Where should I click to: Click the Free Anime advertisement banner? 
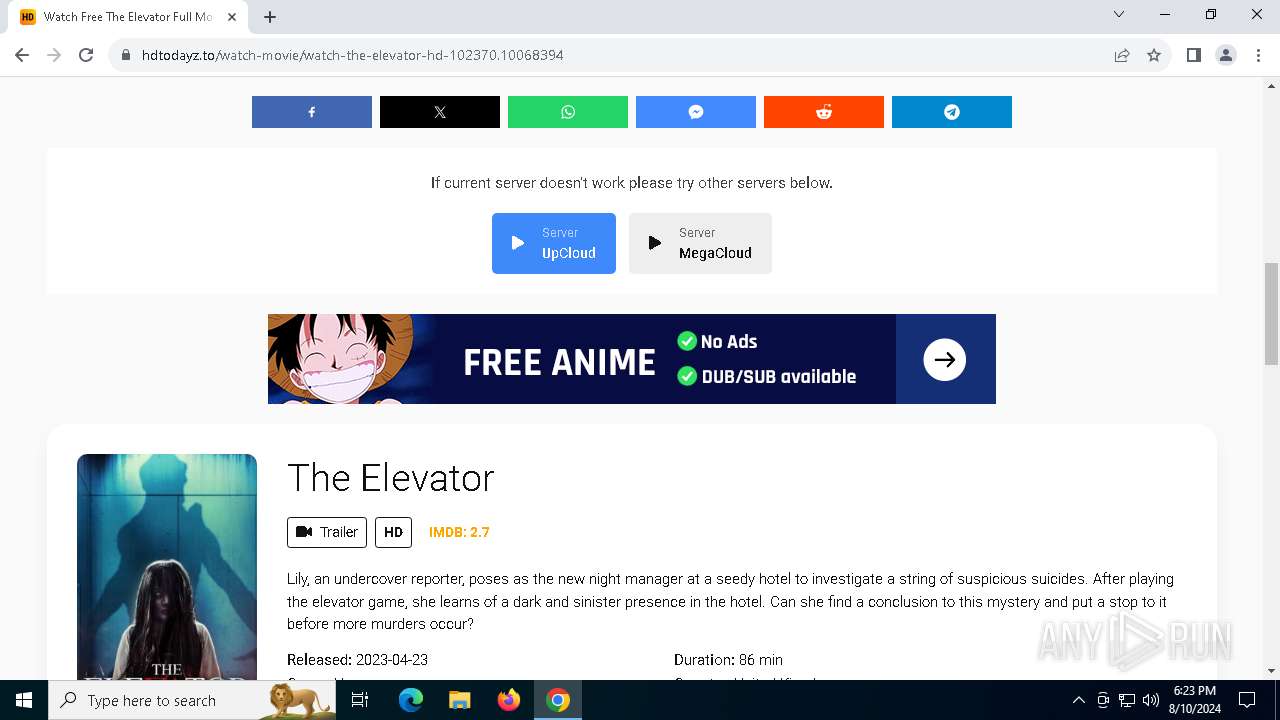point(632,359)
